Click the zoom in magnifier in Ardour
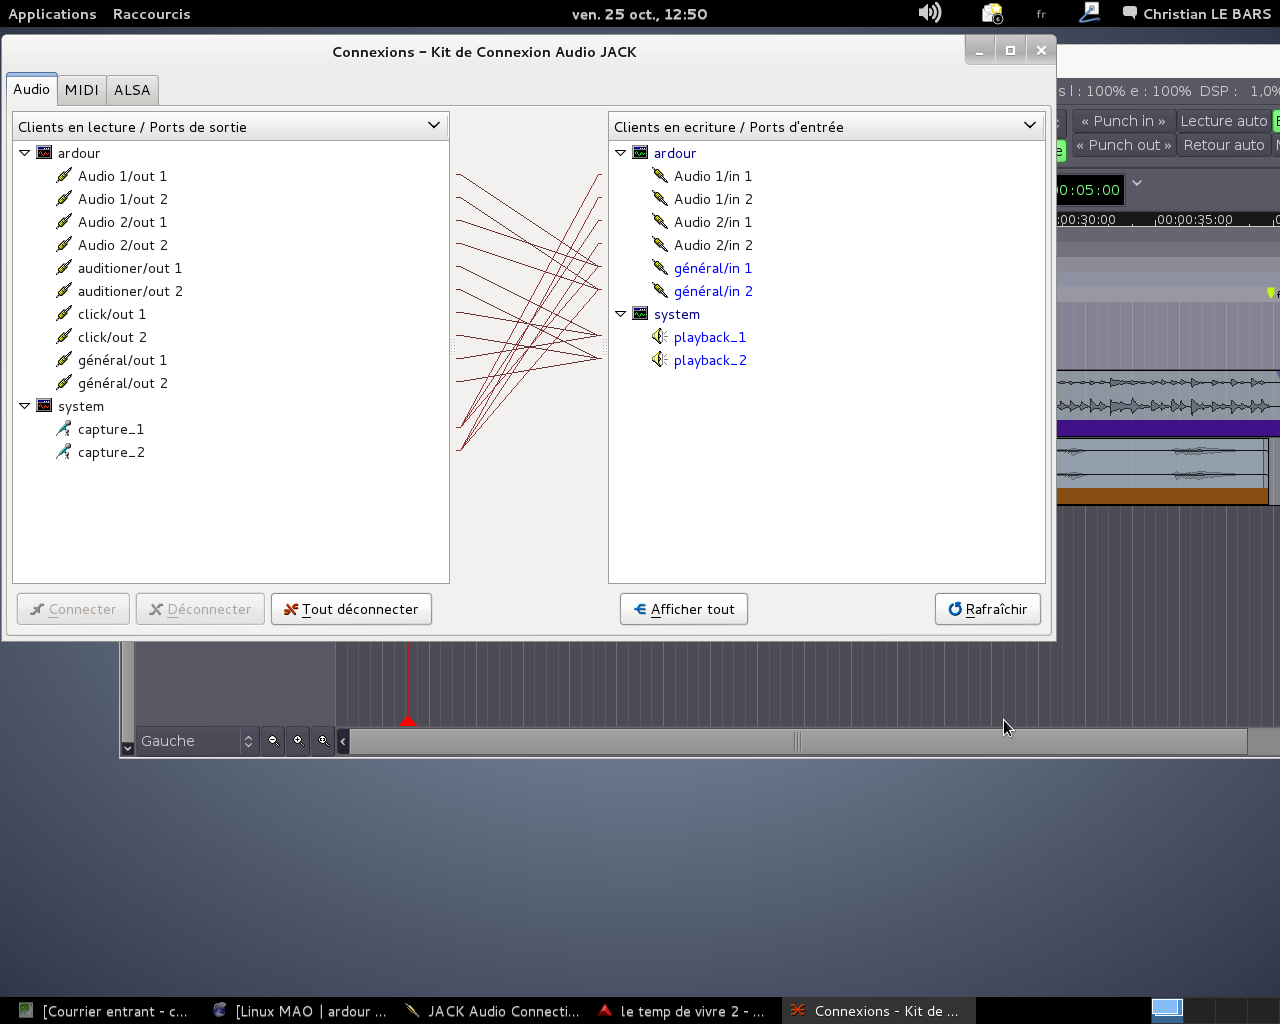 pos(298,741)
